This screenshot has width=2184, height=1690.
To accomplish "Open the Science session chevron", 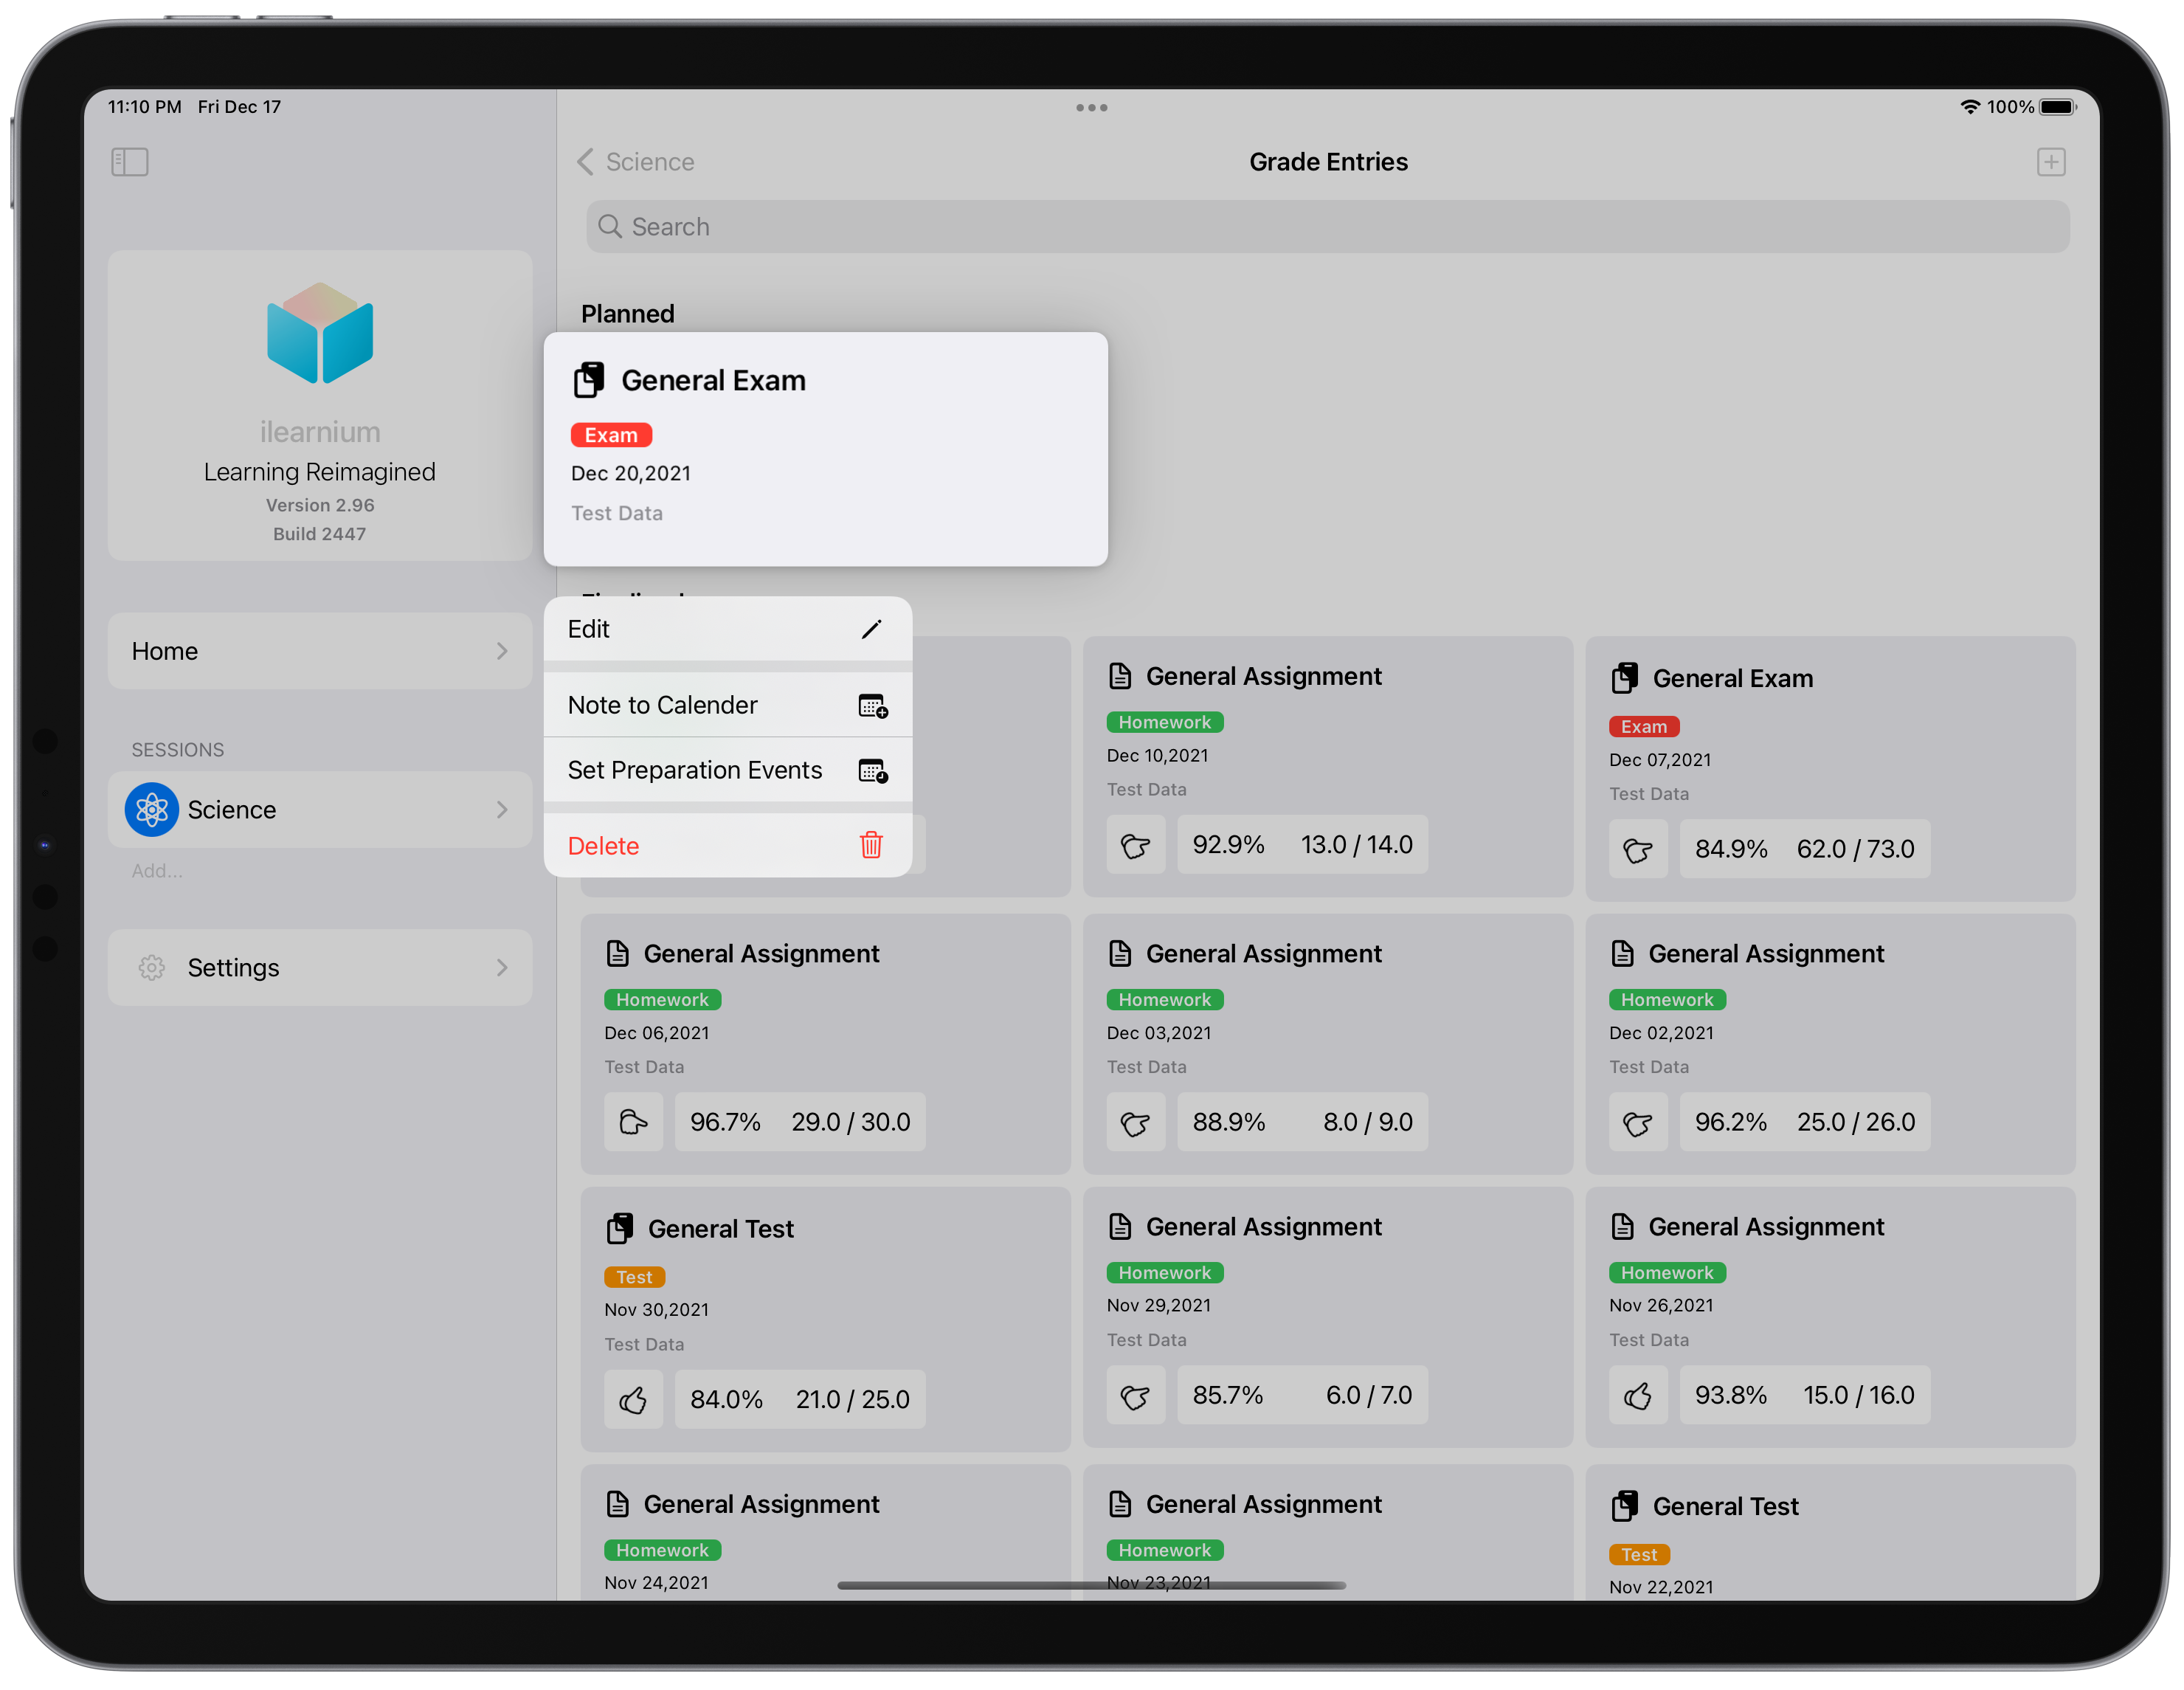I will tap(502, 810).
